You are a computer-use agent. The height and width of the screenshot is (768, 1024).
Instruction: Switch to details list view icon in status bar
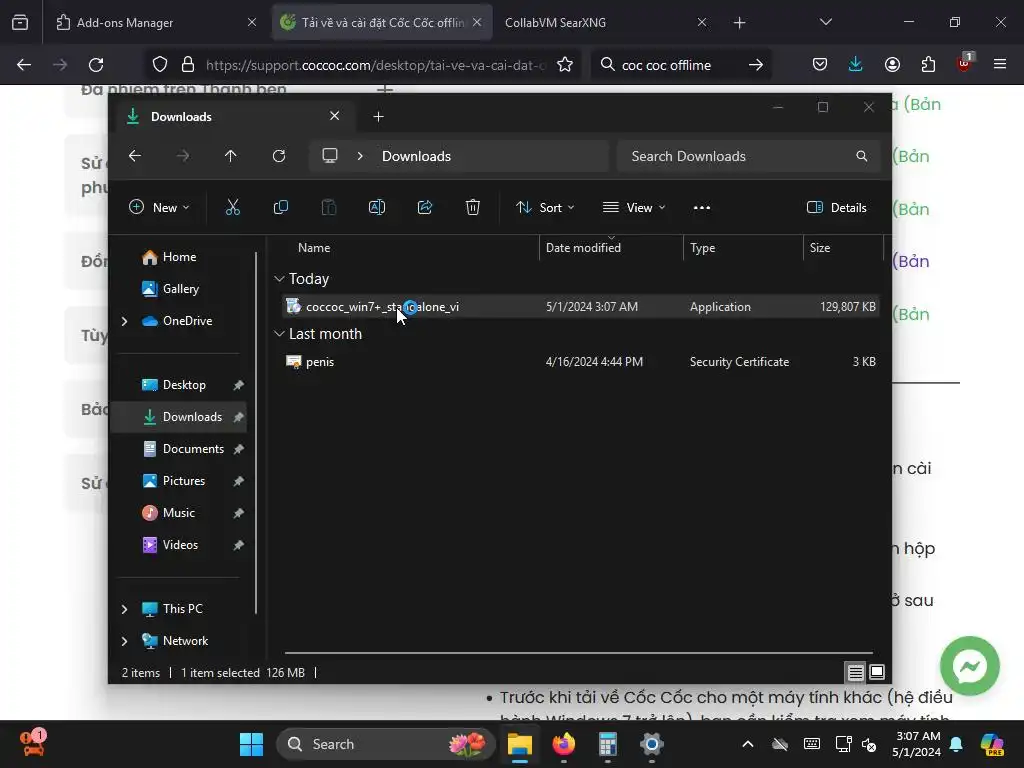(x=856, y=672)
